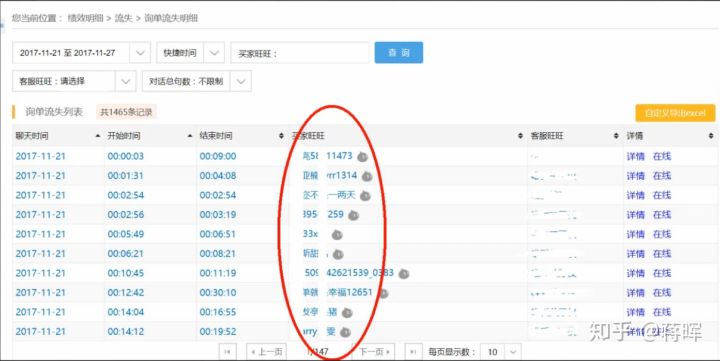The width and height of the screenshot is (720, 361).
Task: Click 自定义导出excel button
Action: [x=675, y=113]
